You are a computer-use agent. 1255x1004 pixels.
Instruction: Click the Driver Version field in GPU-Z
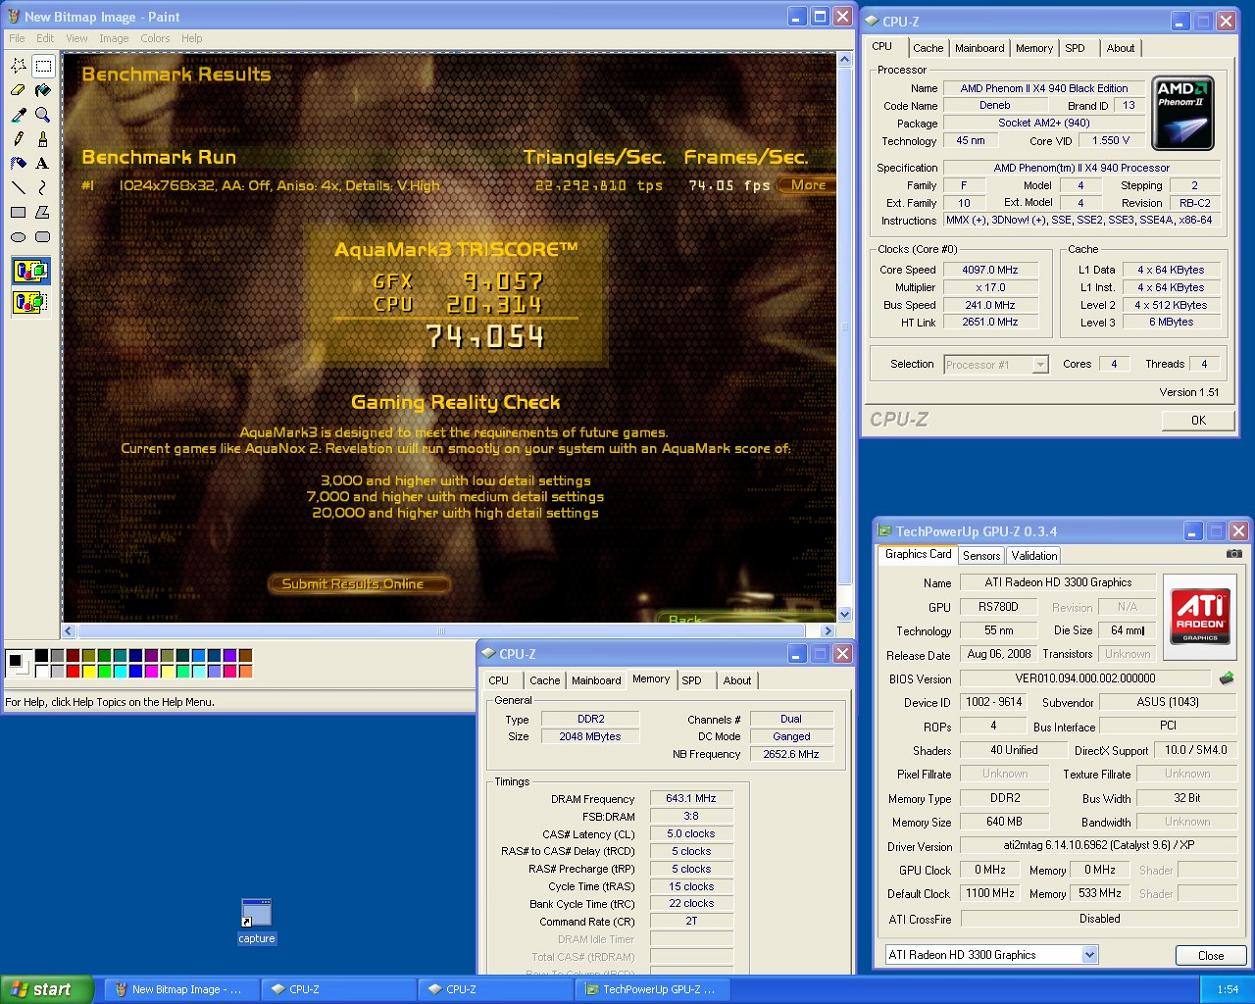(1098, 845)
